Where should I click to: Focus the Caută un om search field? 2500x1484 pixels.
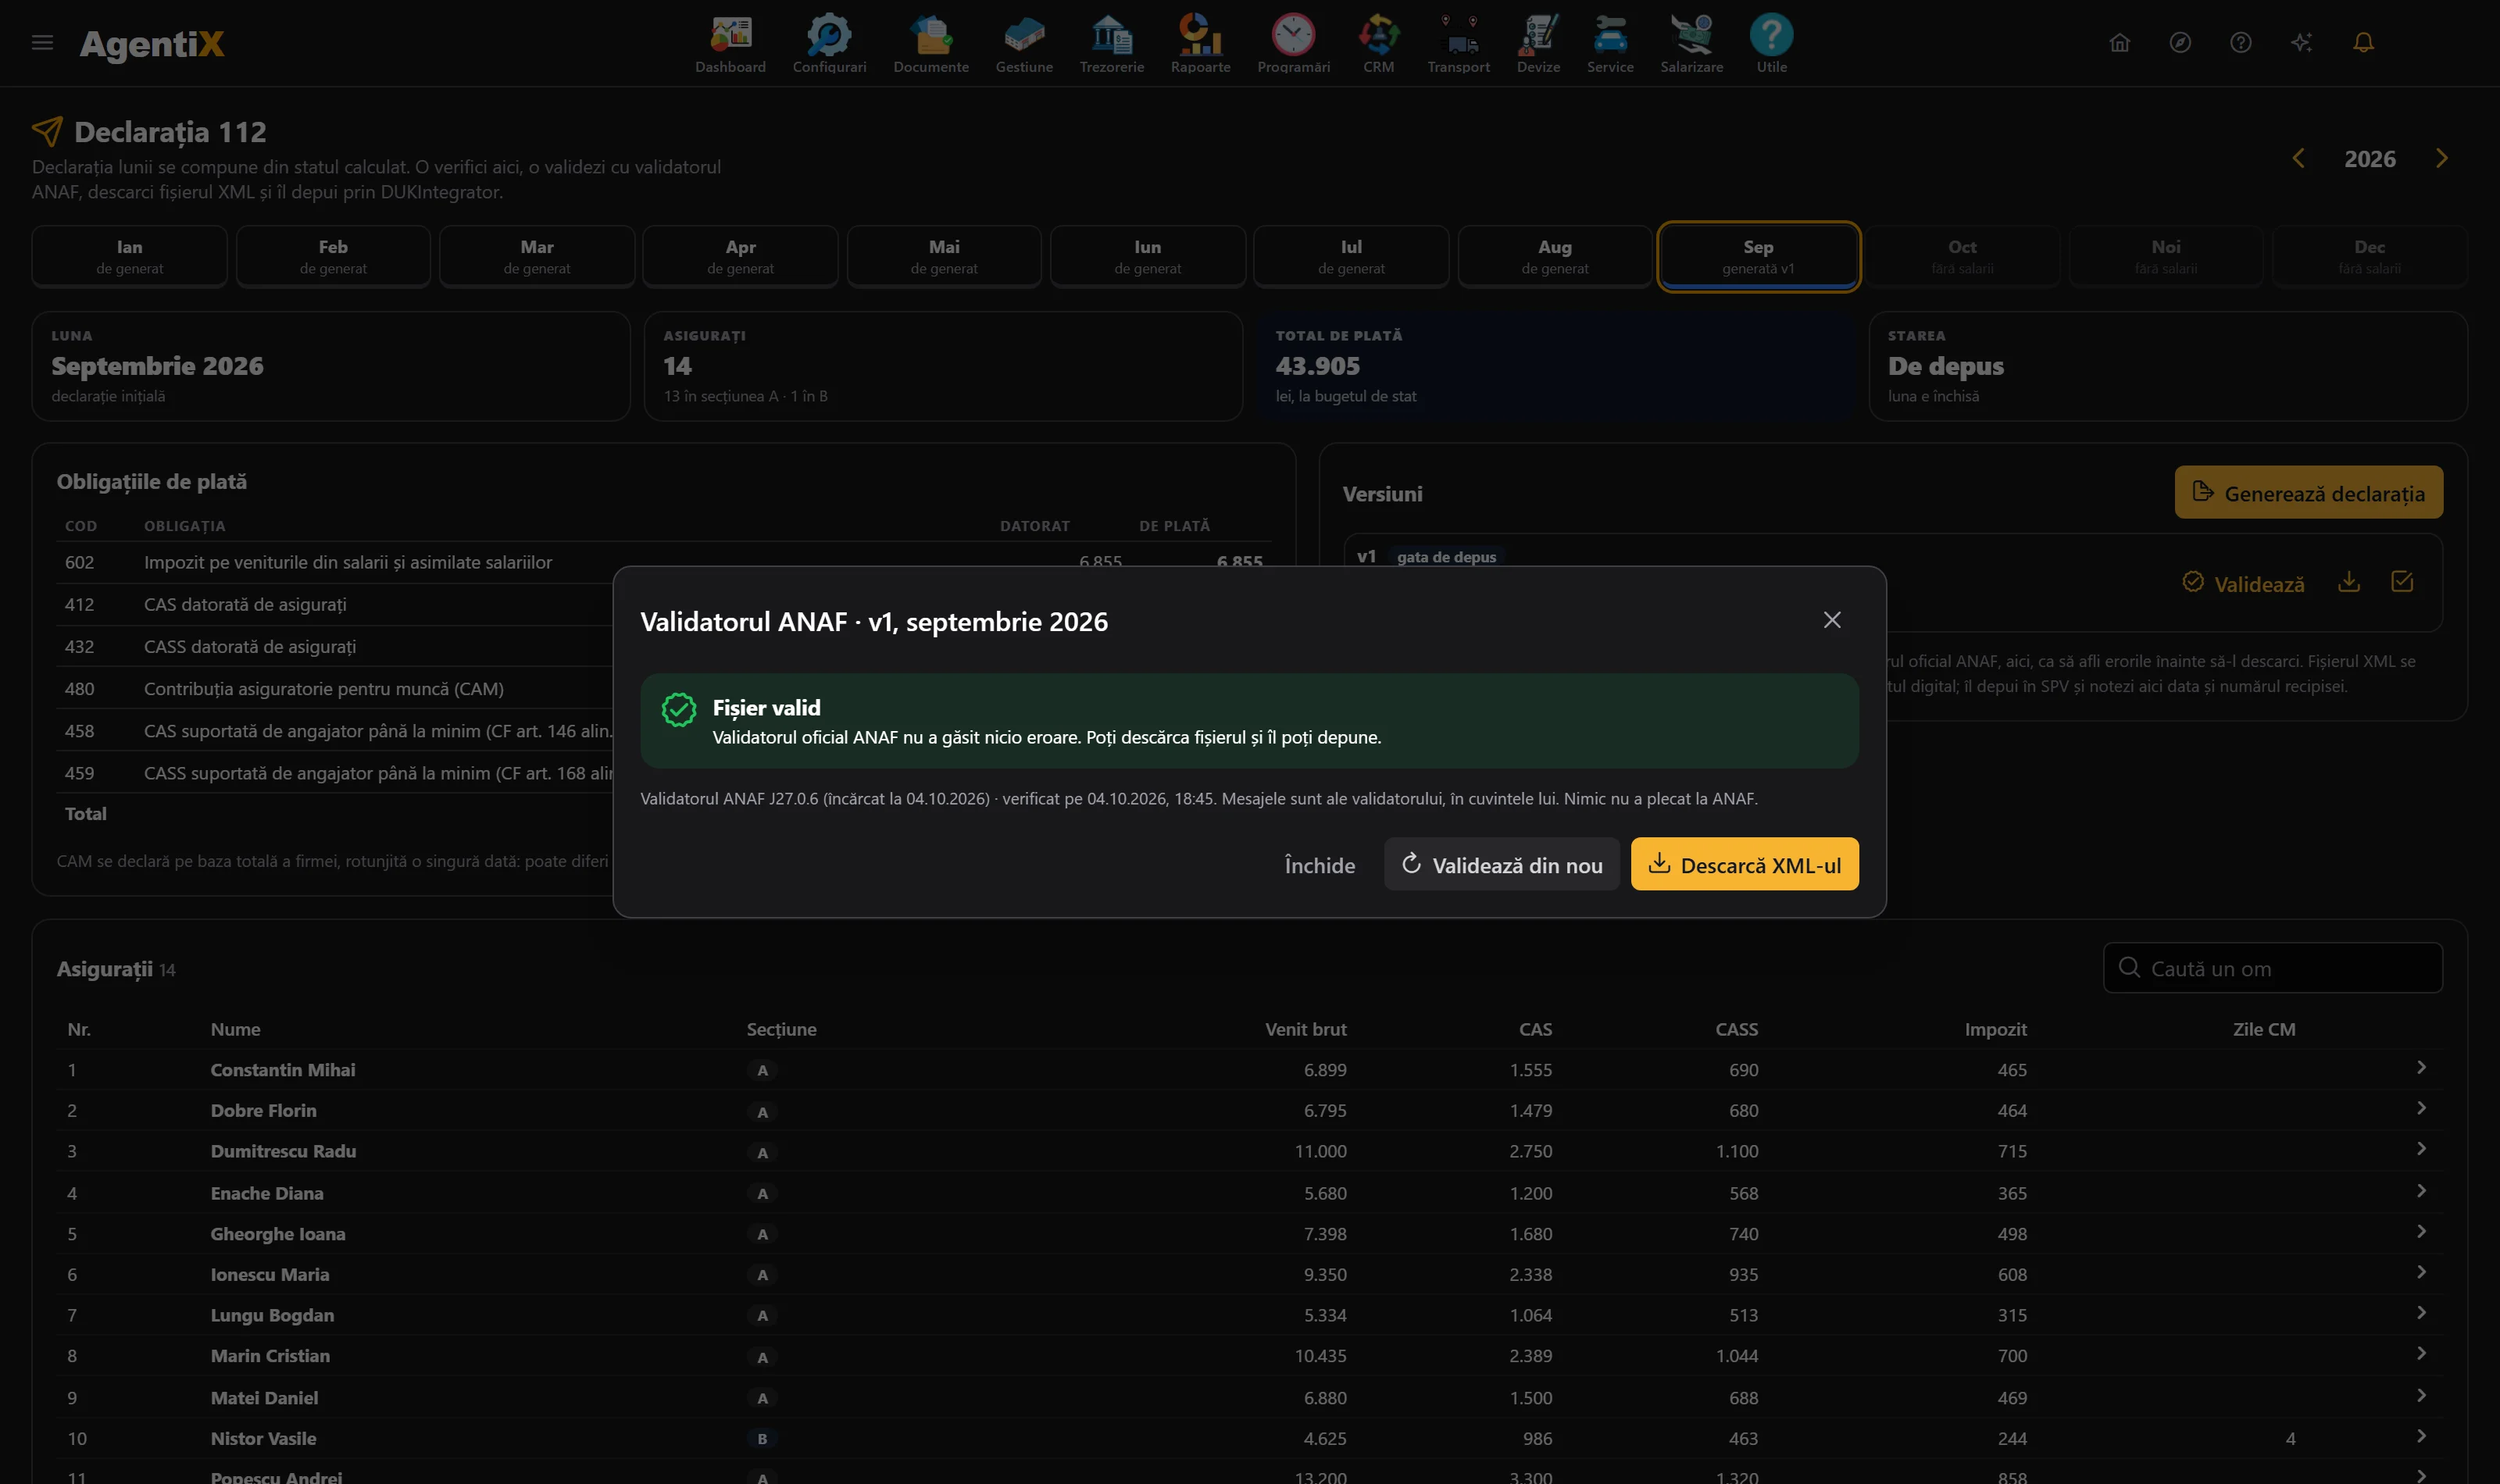tap(2272, 968)
